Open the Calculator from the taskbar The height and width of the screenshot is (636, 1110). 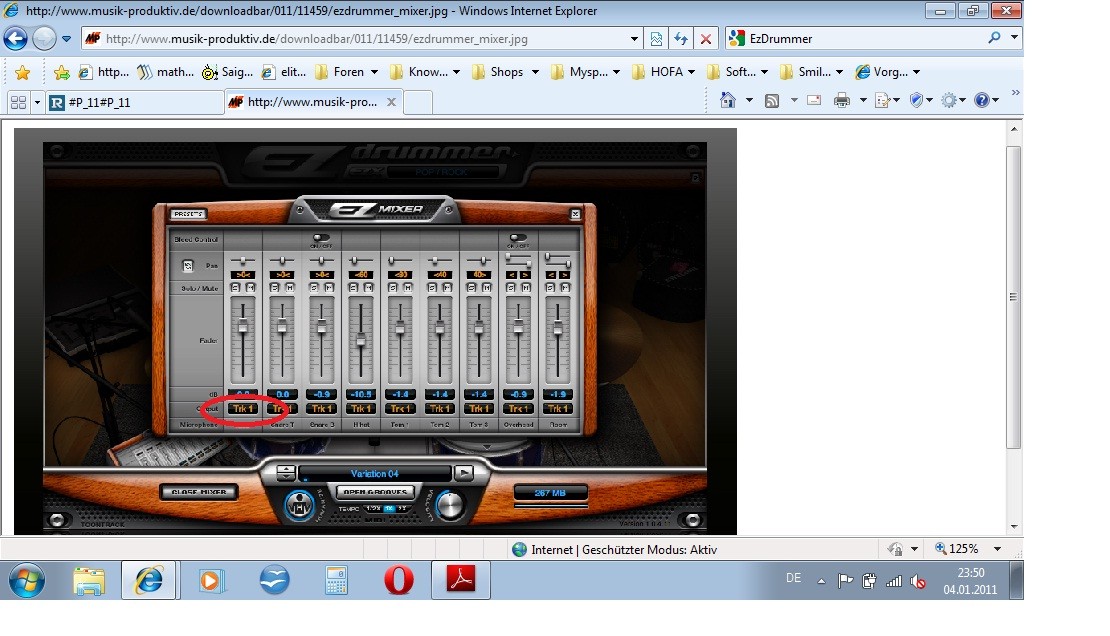click(336, 580)
